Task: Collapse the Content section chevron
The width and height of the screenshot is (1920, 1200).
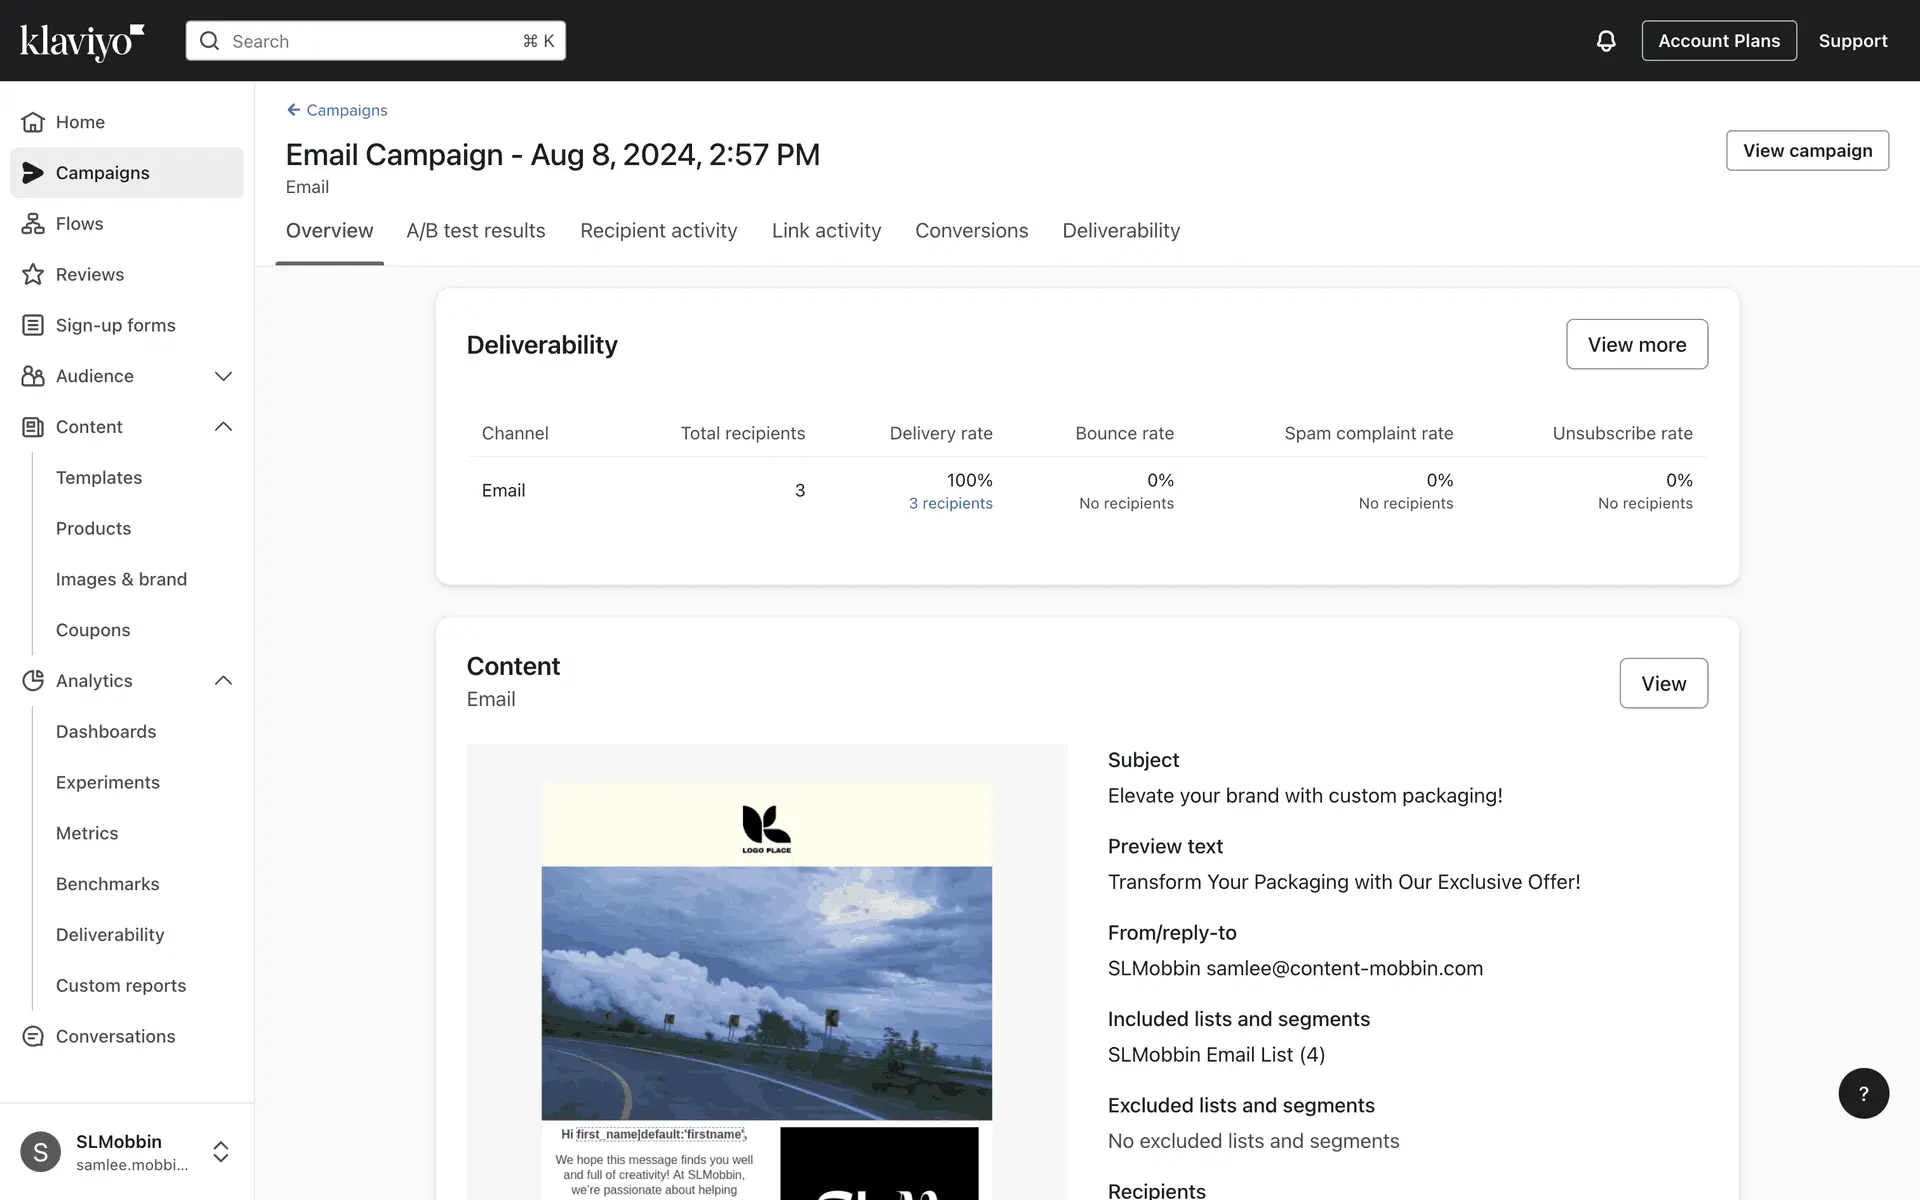Action: 223,427
